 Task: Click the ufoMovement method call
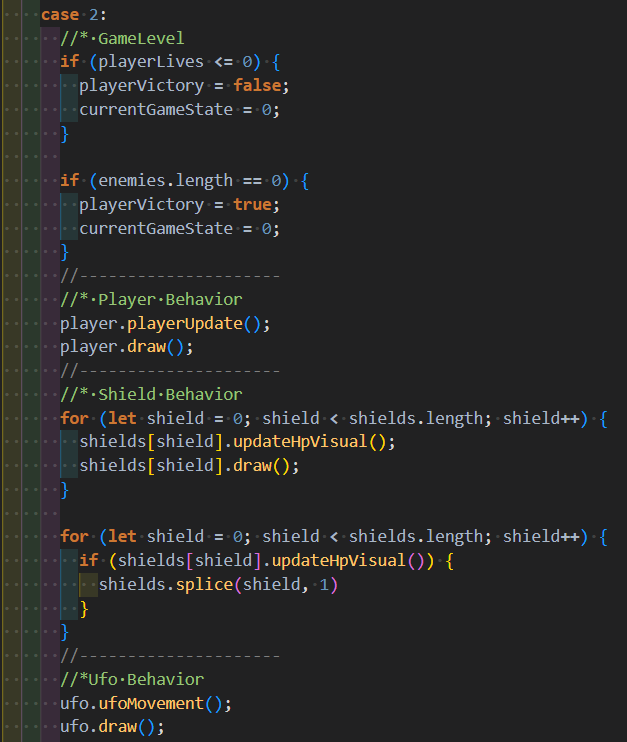point(155,703)
